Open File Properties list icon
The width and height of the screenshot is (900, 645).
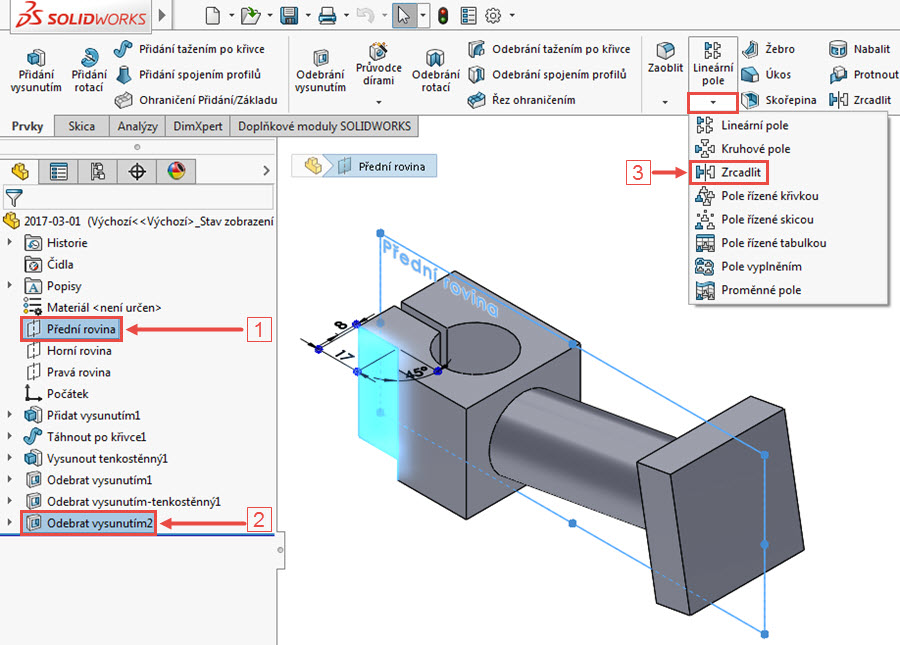(468, 15)
